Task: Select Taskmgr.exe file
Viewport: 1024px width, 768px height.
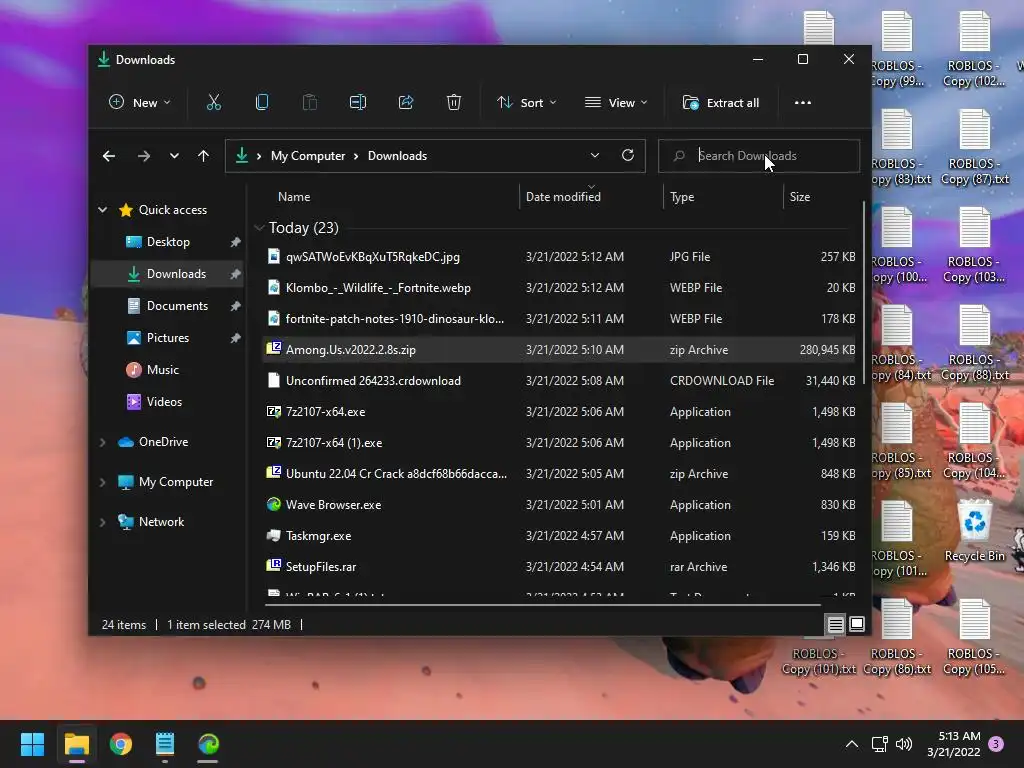Action: point(559,536)
